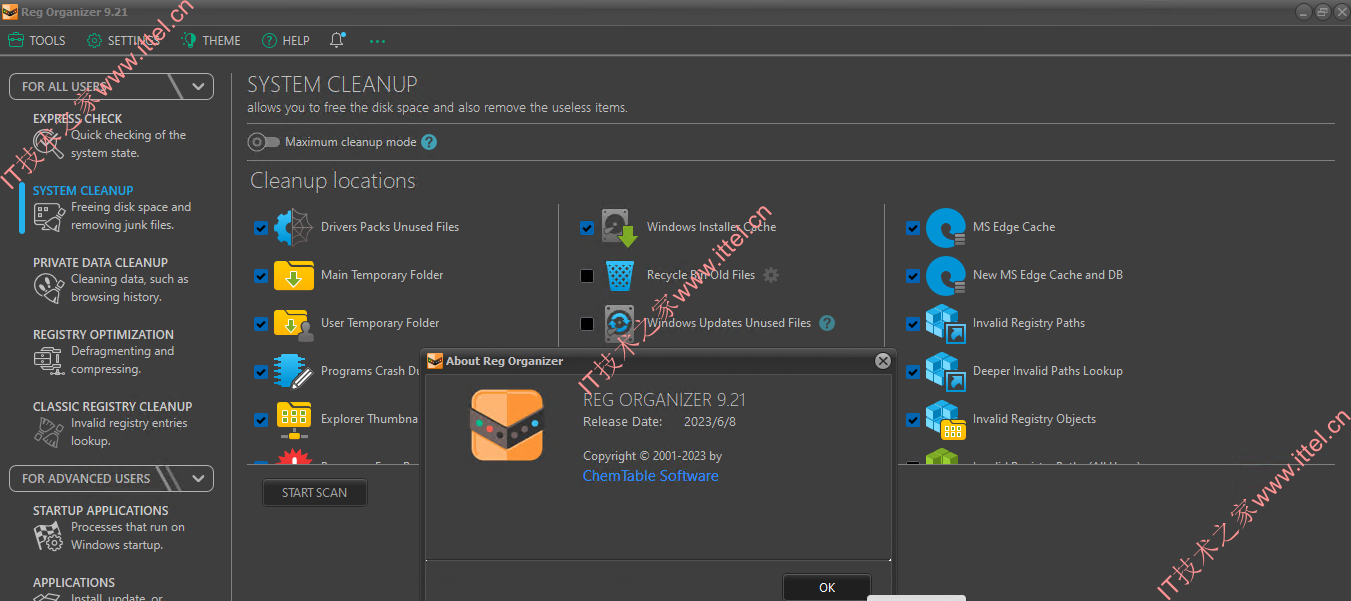This screenshot has height=601, width=1351.
Task: Click the notifications bell icon
Action: (x=337, y=40)
